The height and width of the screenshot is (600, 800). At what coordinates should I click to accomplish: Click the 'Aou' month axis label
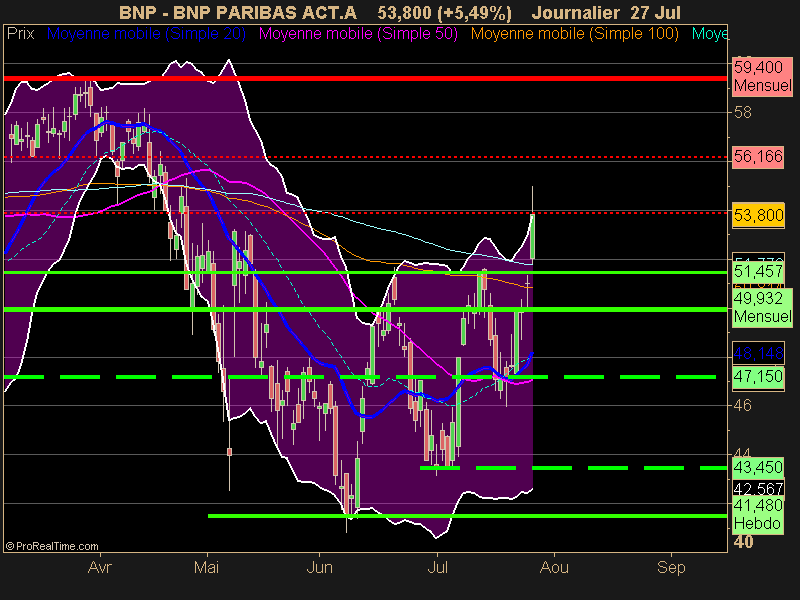554,567
